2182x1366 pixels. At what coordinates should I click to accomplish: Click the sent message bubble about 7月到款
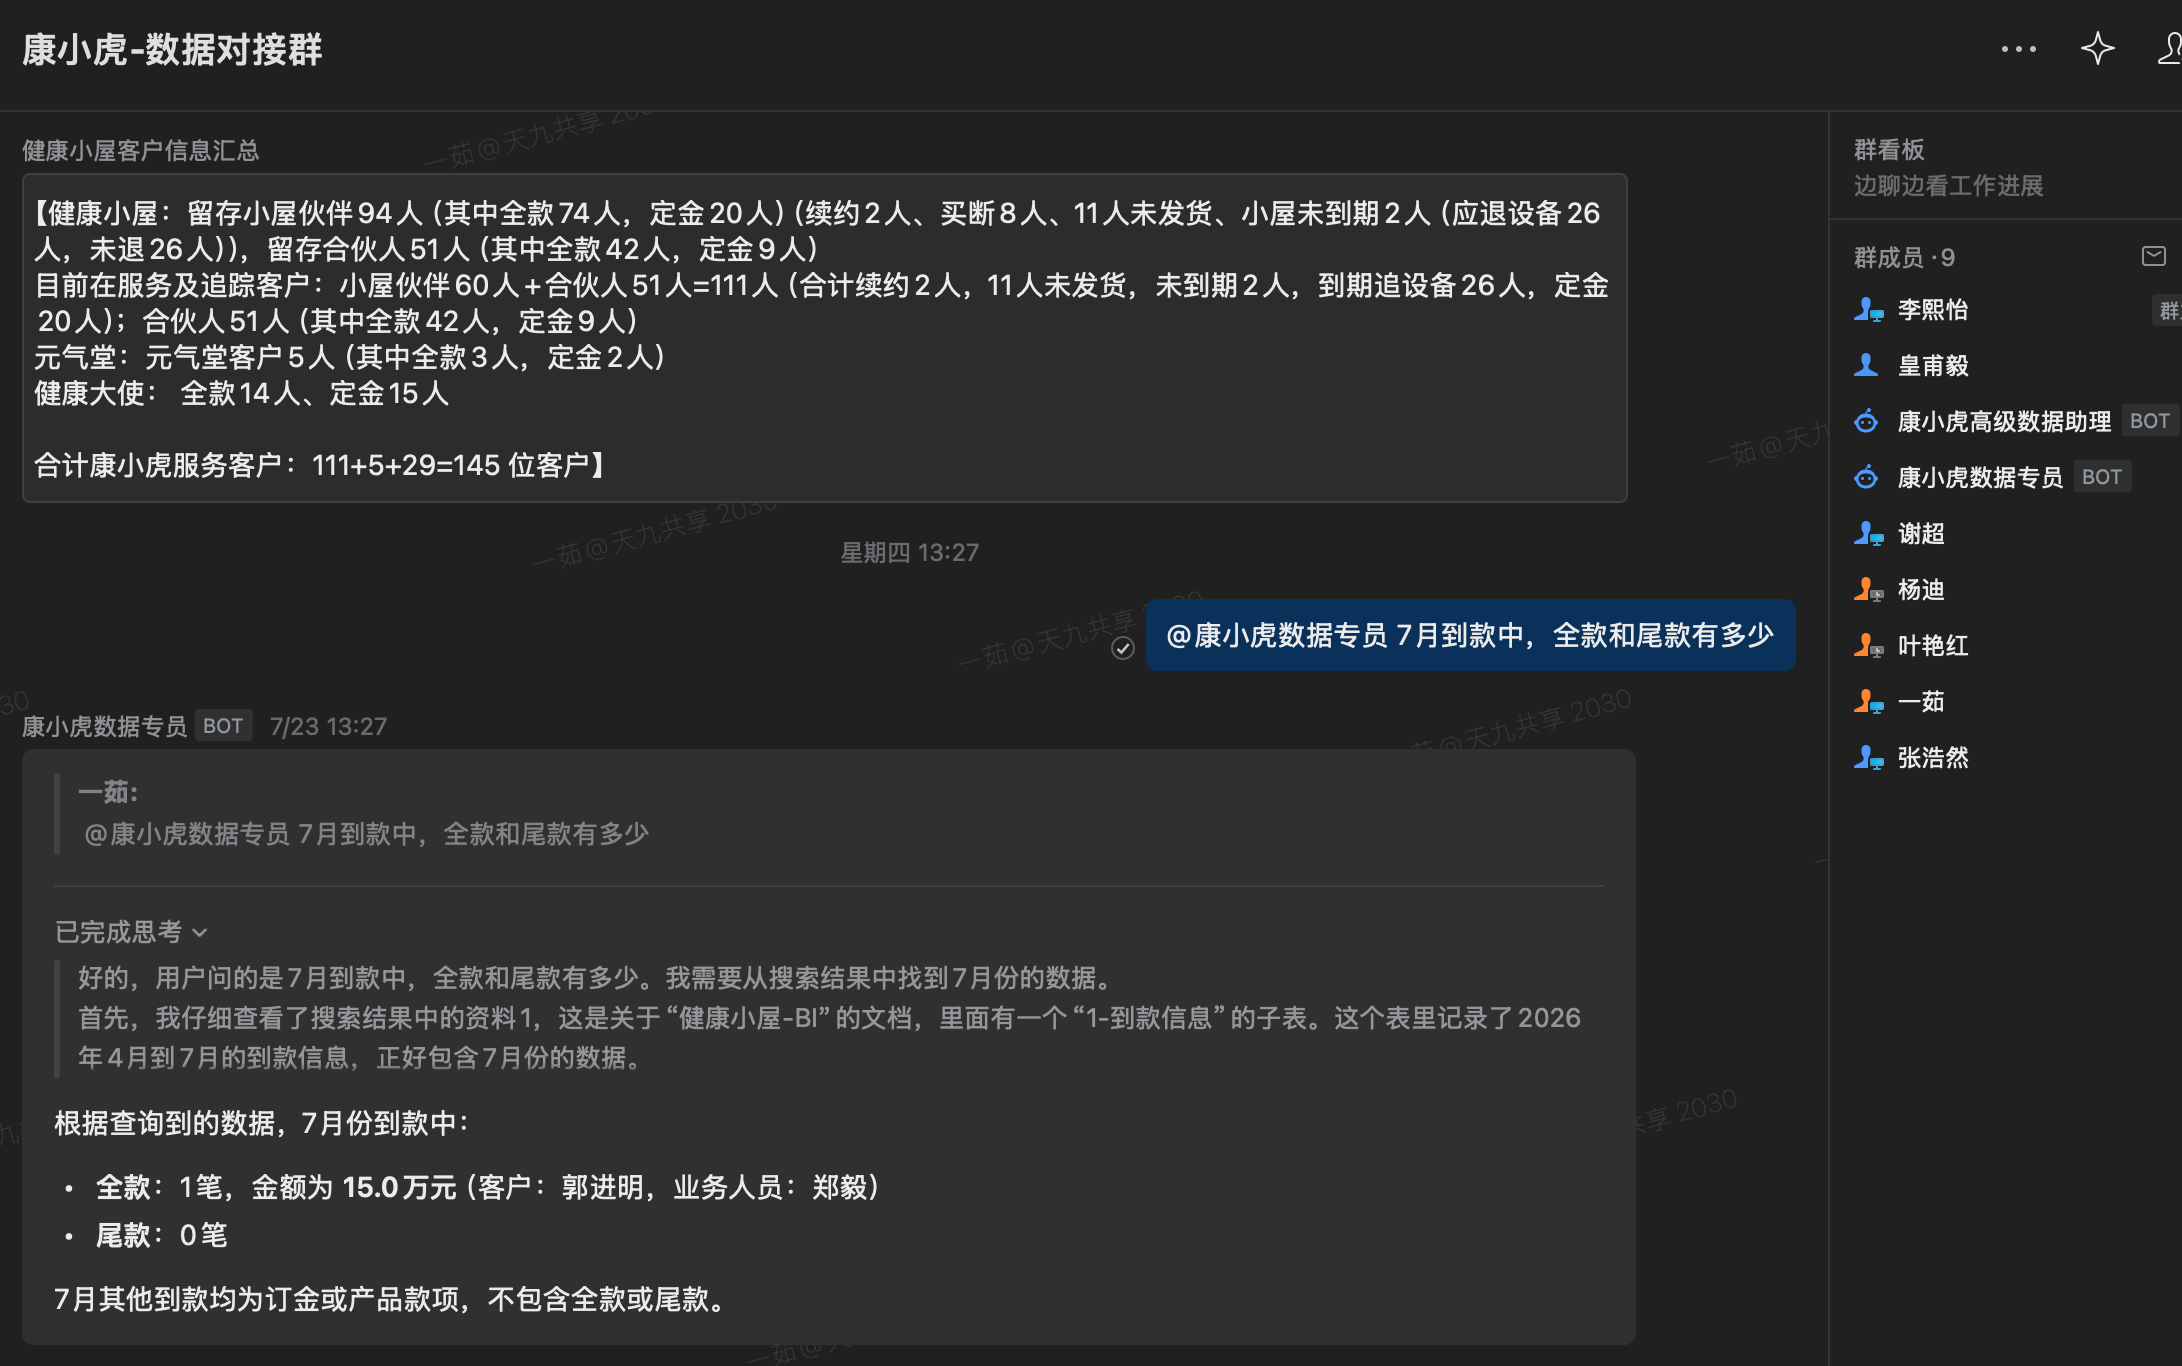click(x=1469, y=635)
